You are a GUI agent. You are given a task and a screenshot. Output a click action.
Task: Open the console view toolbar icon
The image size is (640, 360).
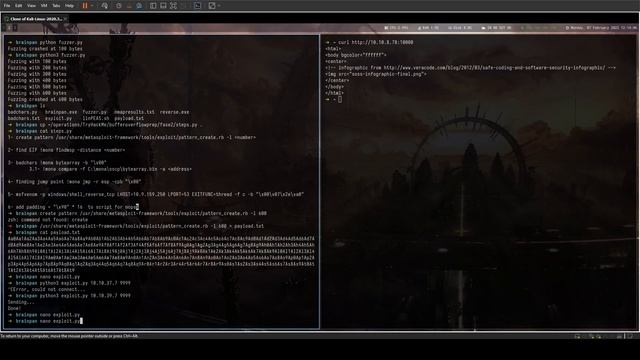(x=198, y=6)
